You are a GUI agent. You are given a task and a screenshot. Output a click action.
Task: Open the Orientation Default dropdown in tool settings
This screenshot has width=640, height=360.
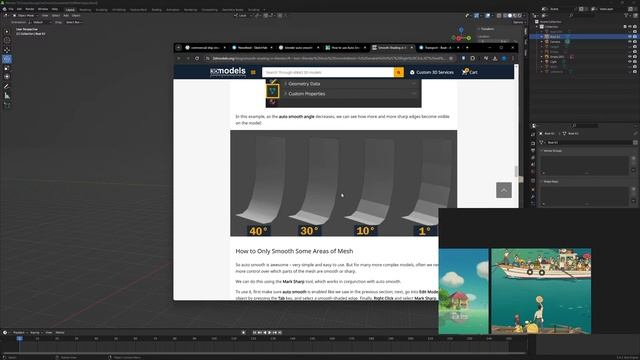point(39,22)
